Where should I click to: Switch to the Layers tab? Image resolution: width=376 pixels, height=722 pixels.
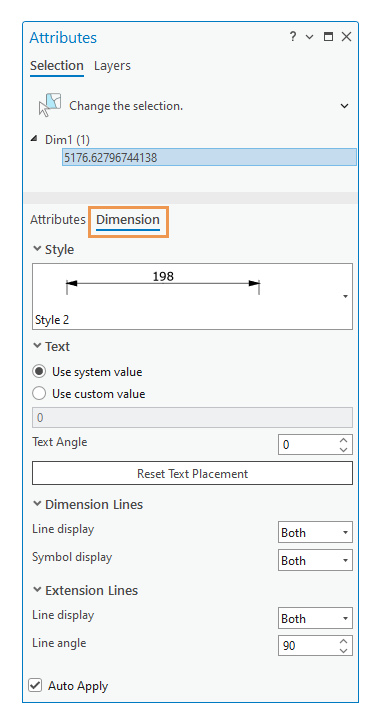112,65
